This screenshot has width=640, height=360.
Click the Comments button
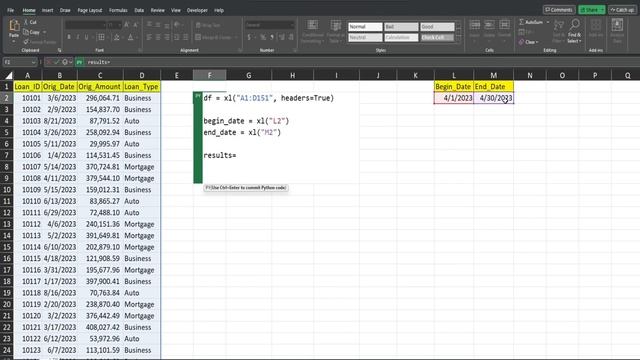coord(559,10)
